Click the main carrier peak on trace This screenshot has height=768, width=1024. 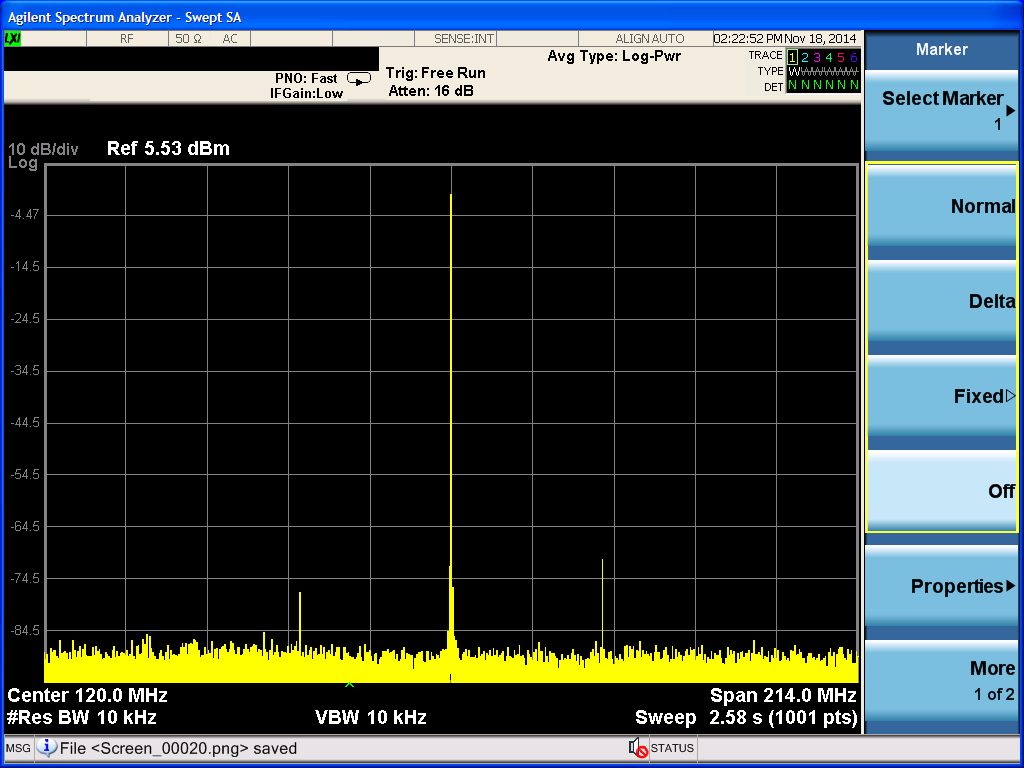451,195
